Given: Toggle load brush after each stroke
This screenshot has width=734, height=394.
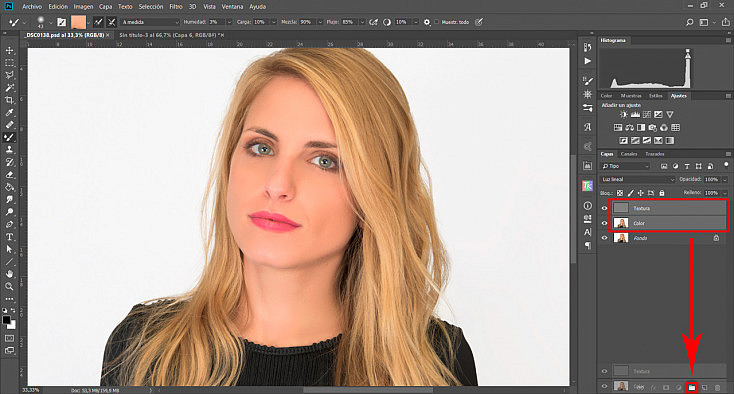Looking at the screenshot, I should 98,22.
